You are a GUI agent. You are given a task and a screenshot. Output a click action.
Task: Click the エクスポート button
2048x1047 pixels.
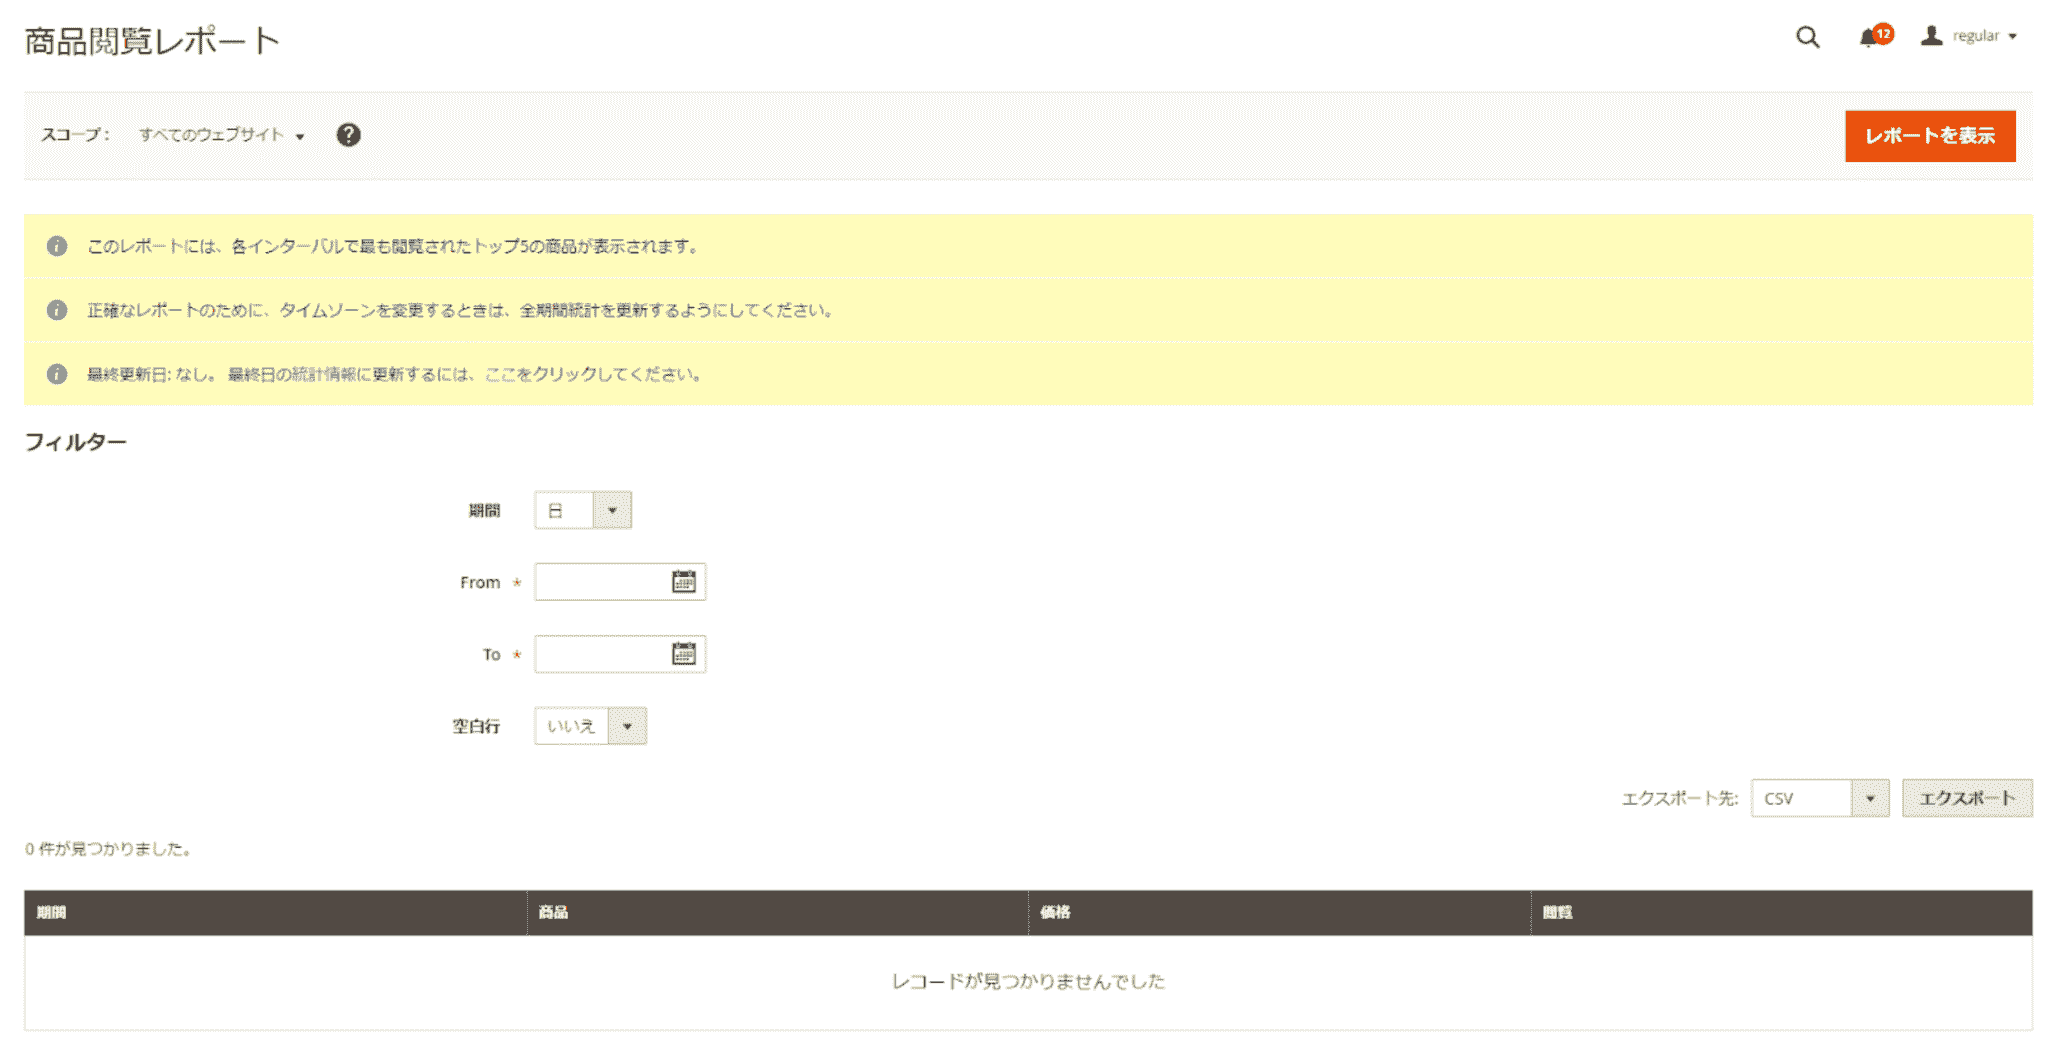pos(1966,798)
